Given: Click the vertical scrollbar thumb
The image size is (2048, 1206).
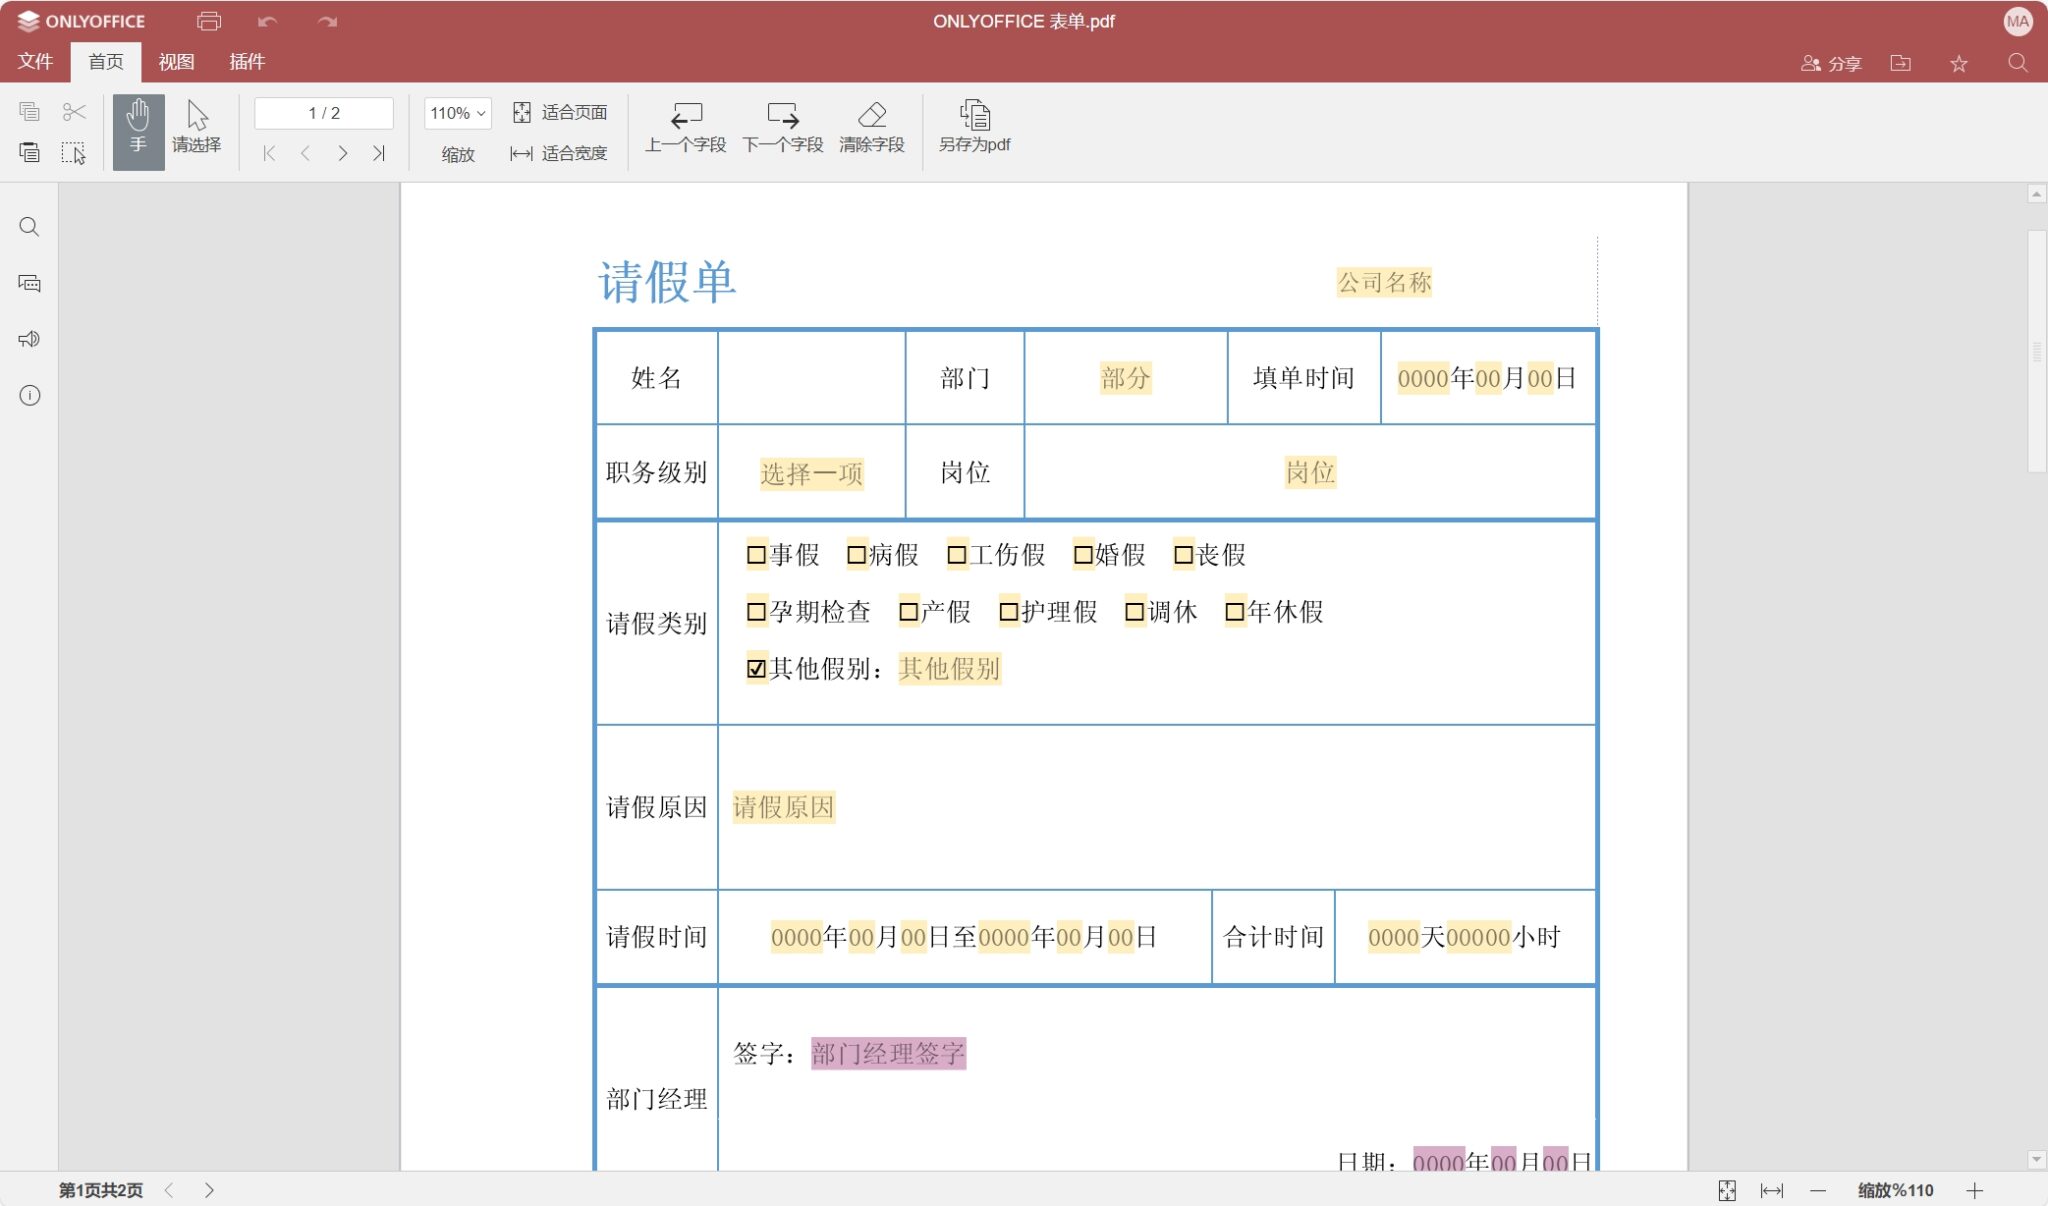Looking at the screenshot, I should tap(2036, 352).
